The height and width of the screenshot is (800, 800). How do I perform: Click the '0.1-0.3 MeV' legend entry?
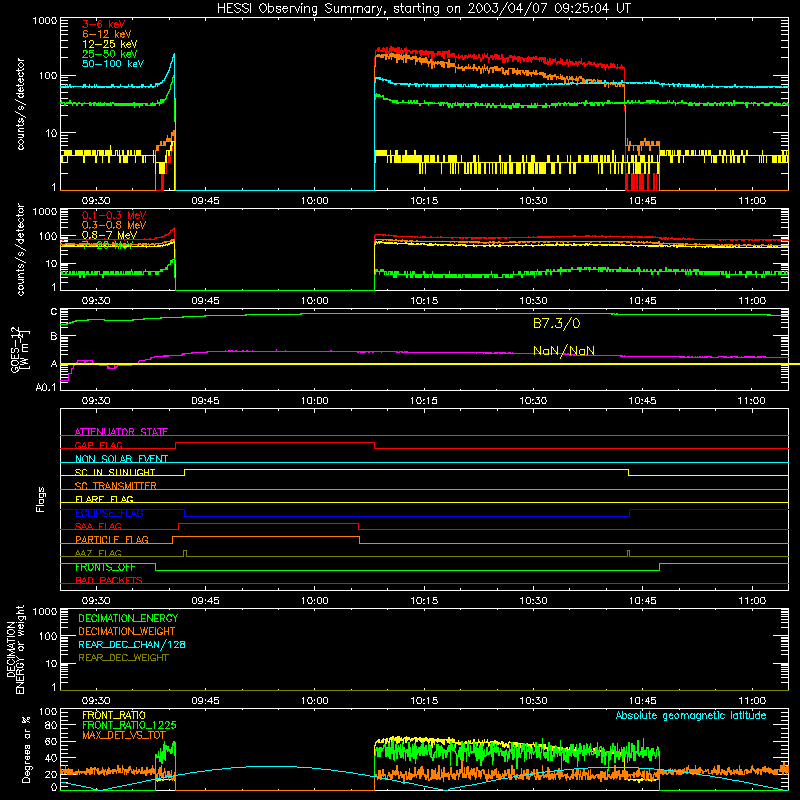pyautogui.click(x=114, y=215)
